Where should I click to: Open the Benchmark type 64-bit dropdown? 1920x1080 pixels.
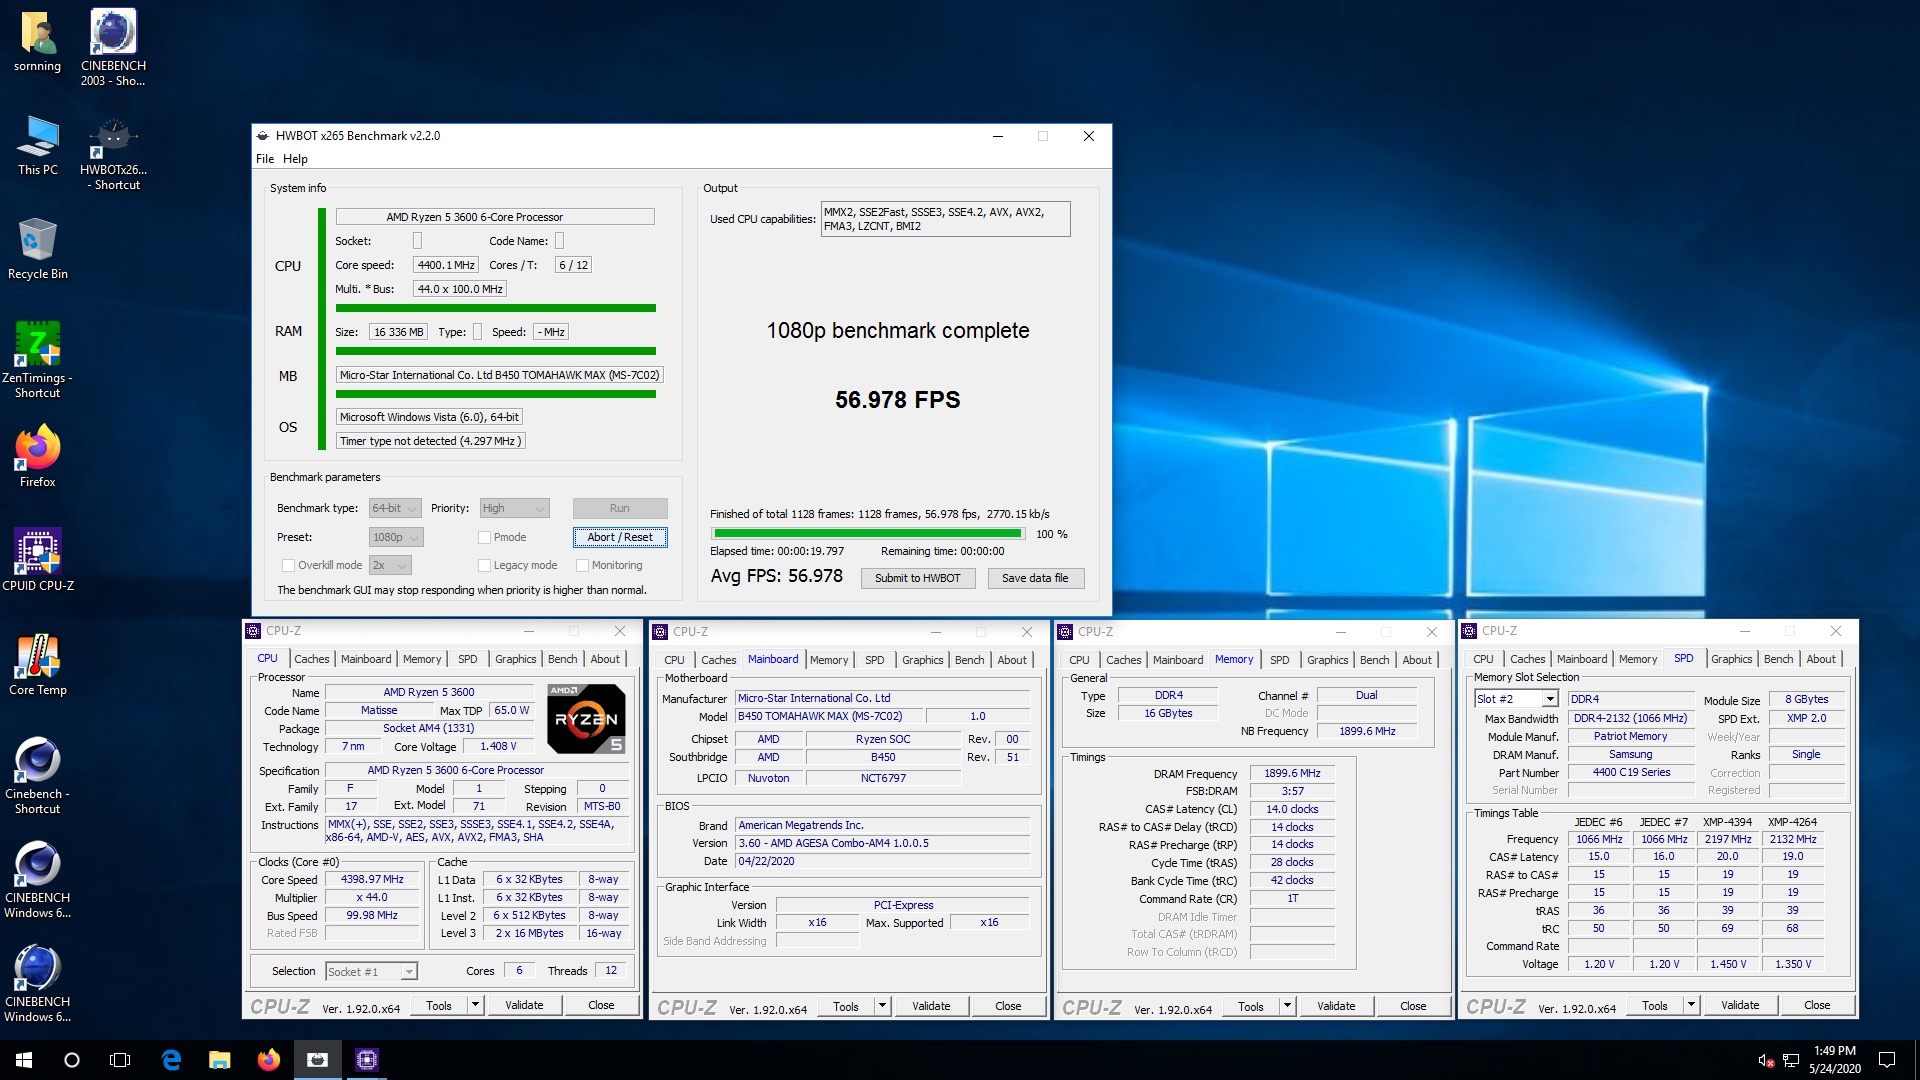point(395,508)
